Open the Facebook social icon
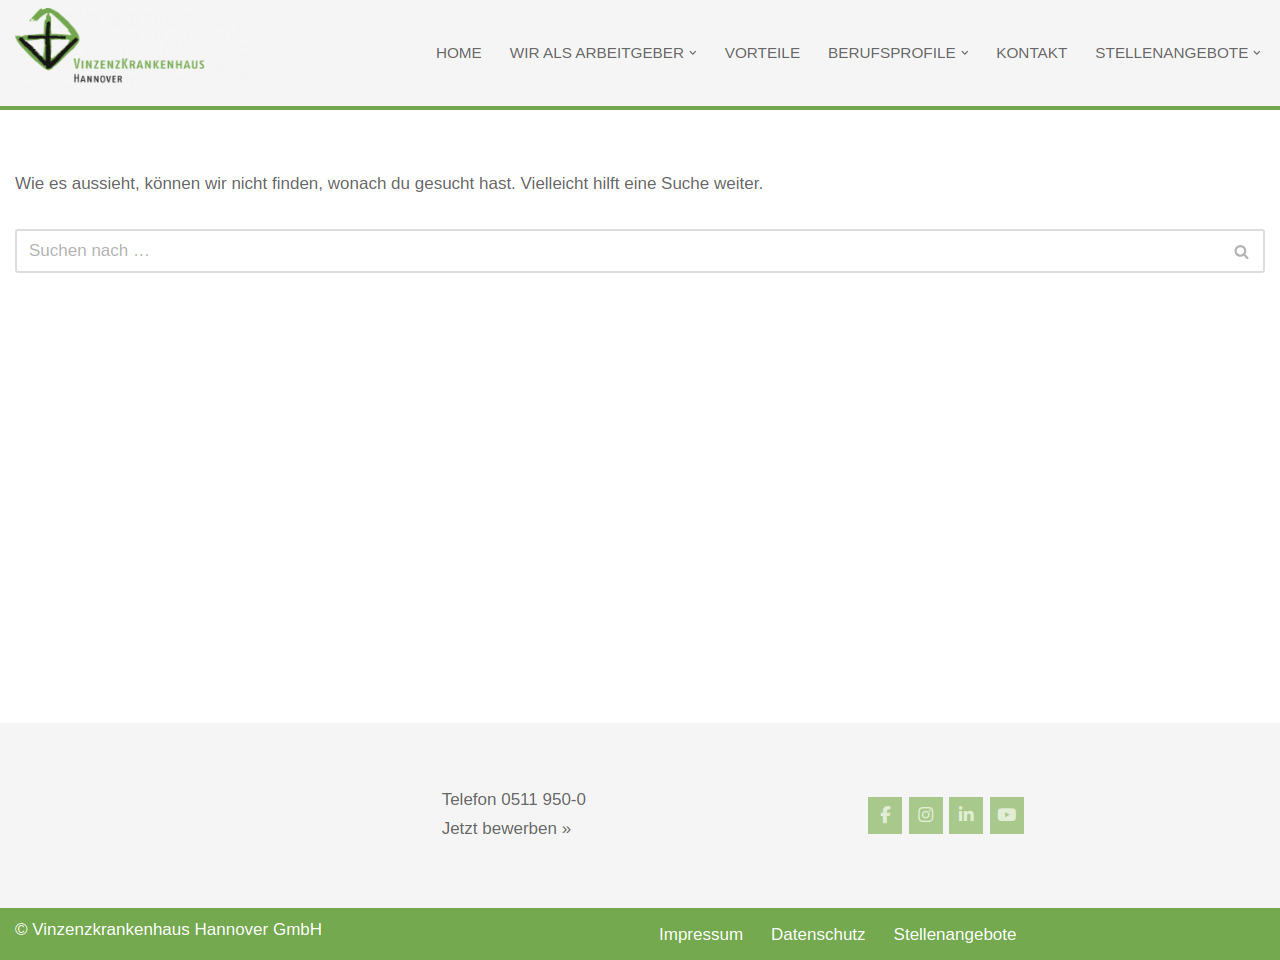1280x960 pixels. coord(884,815)
